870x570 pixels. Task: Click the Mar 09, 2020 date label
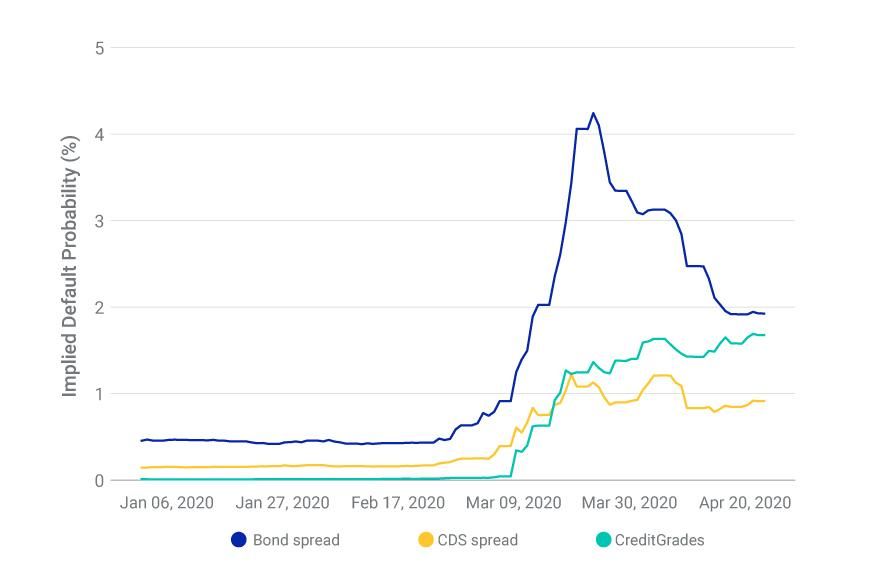[513, 502]
